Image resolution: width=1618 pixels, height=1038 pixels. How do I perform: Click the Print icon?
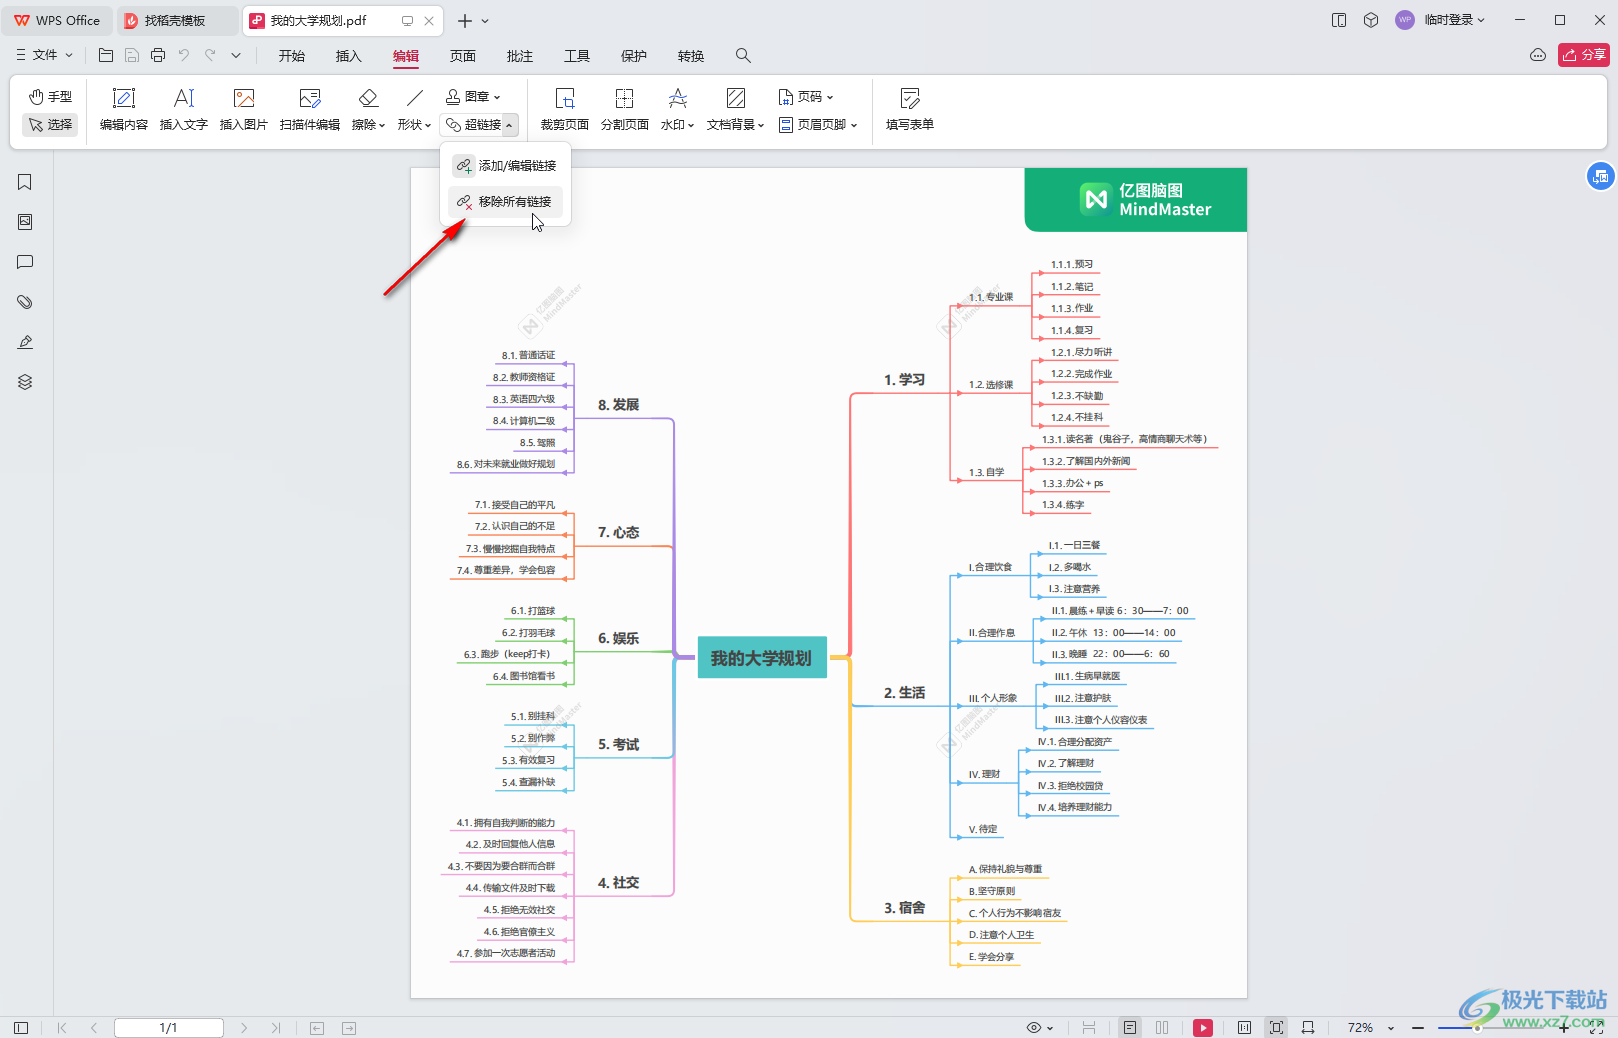tap(158, 55)
